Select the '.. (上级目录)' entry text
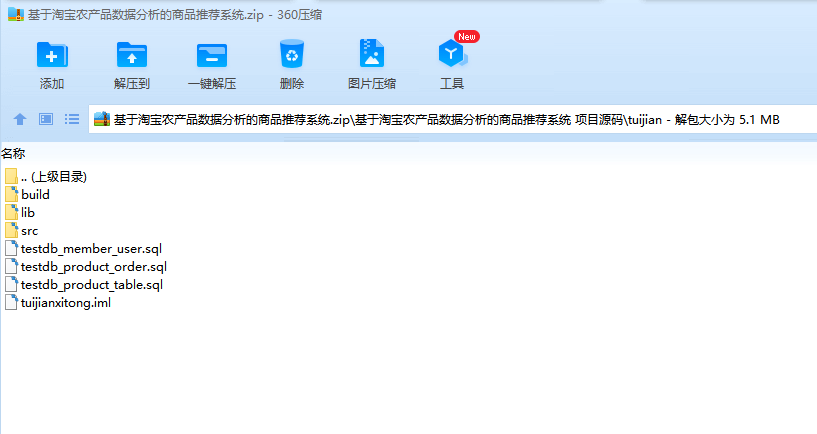 [x=54, y=177]
